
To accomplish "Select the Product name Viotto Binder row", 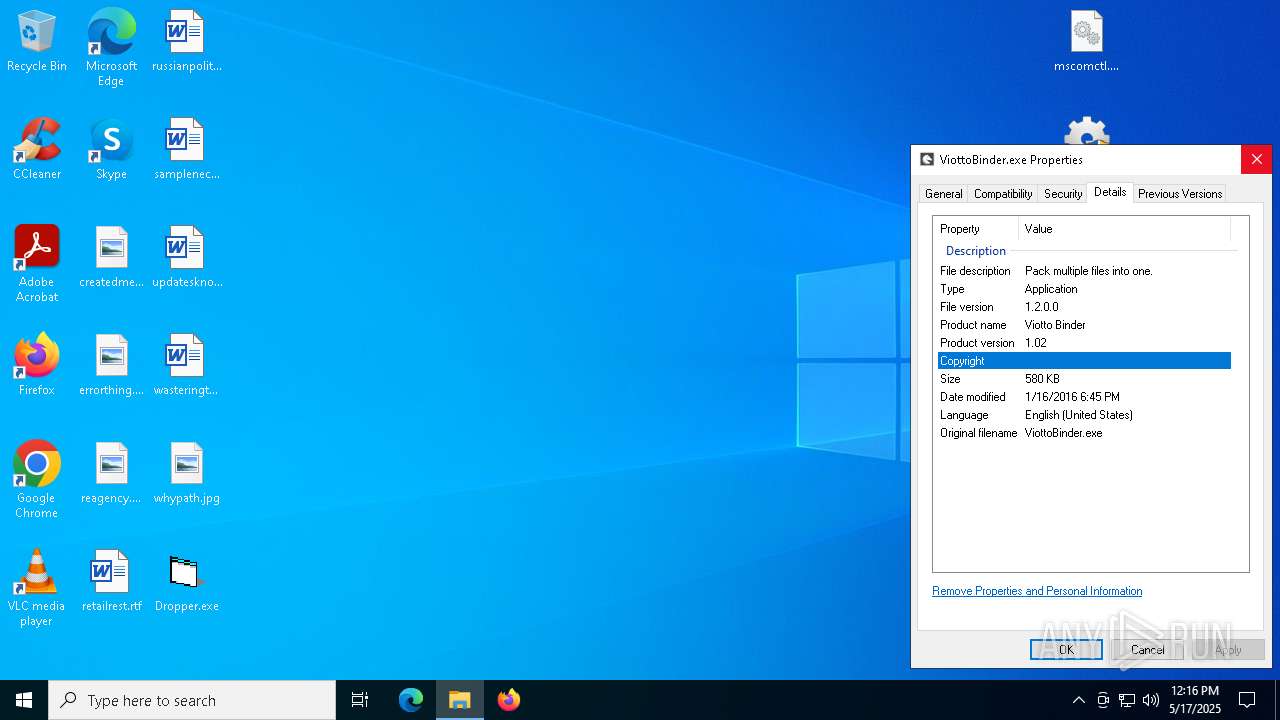I will click(1084, 325).
